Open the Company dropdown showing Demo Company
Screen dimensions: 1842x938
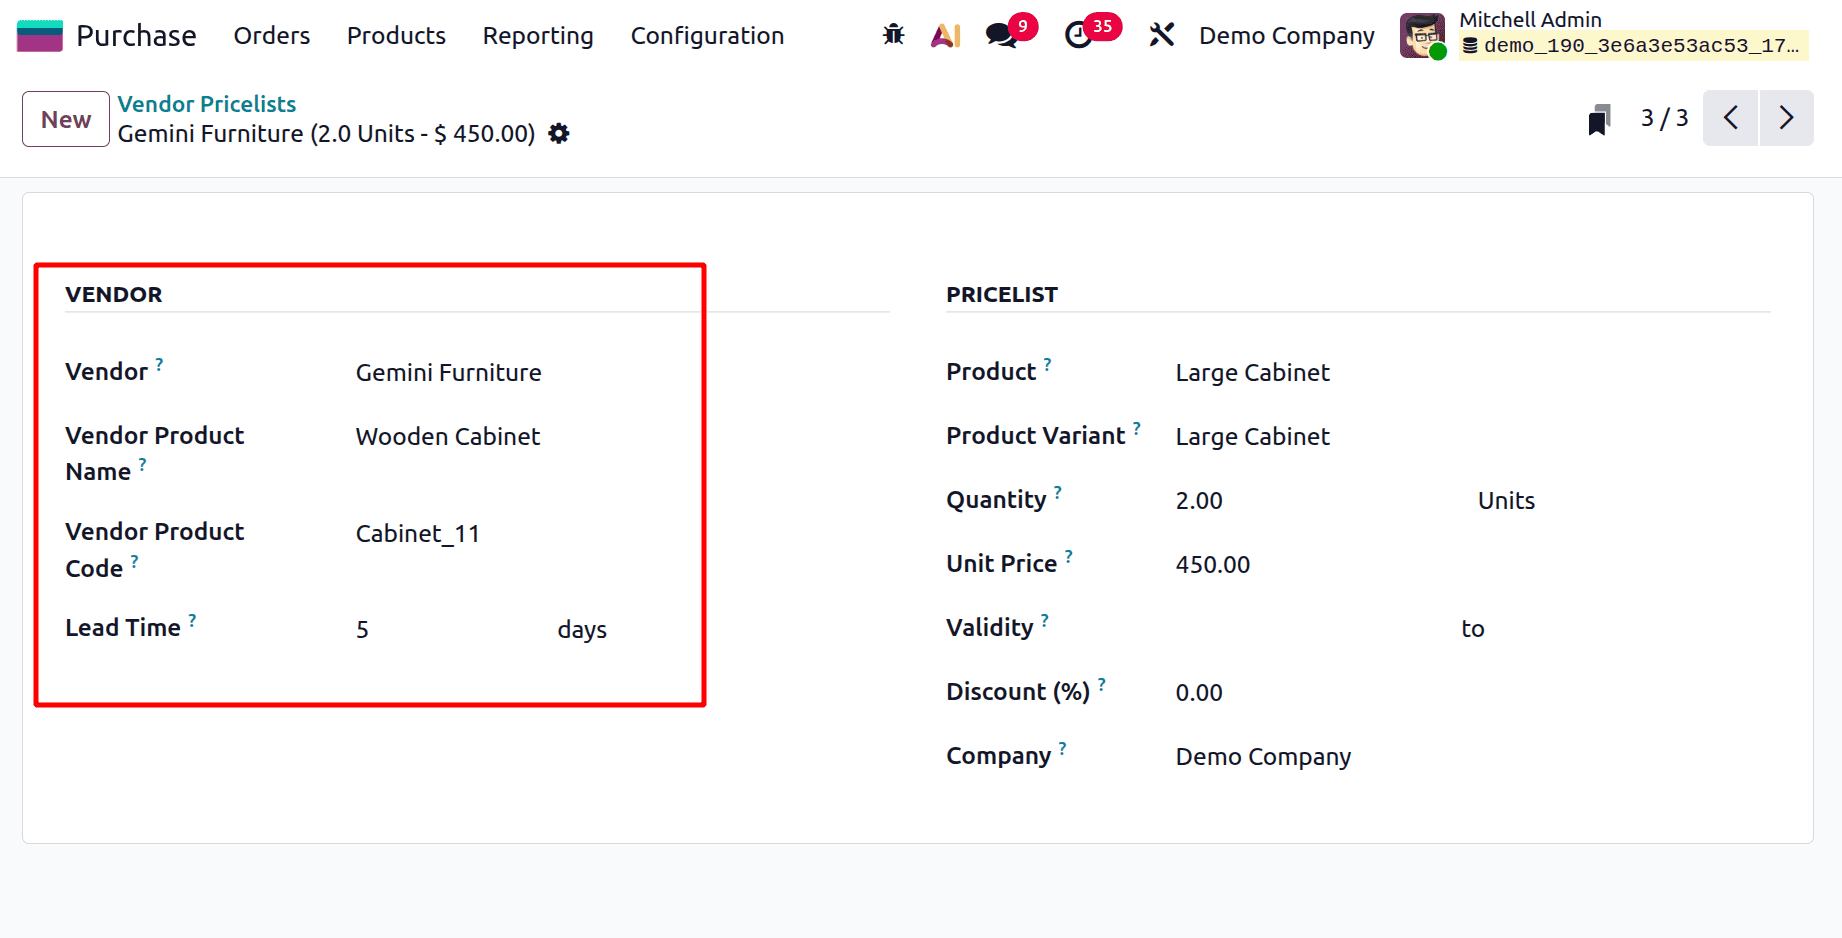pyautogui.click(x=1263, y=756)
